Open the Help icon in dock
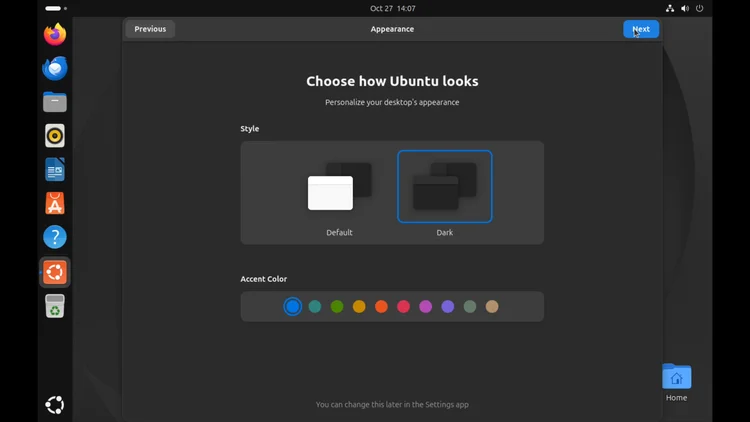750x422 pixels. click(x=55, y=237)
